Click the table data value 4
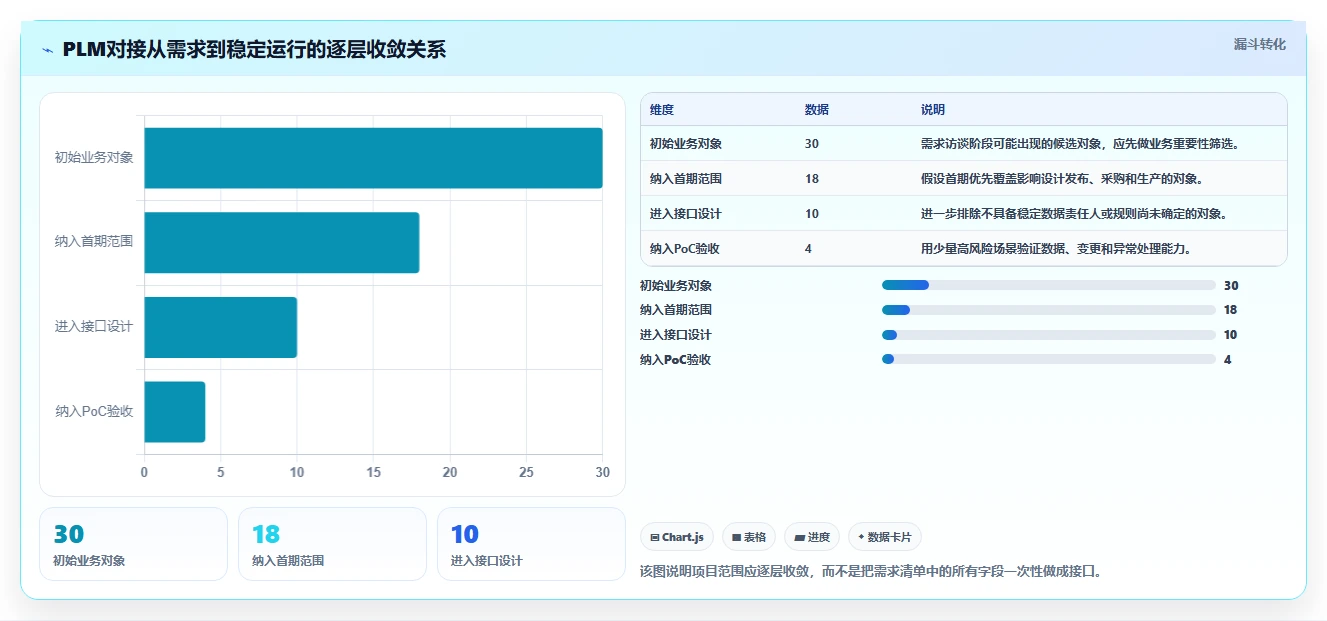1327x621 pixels. [808, 249]
